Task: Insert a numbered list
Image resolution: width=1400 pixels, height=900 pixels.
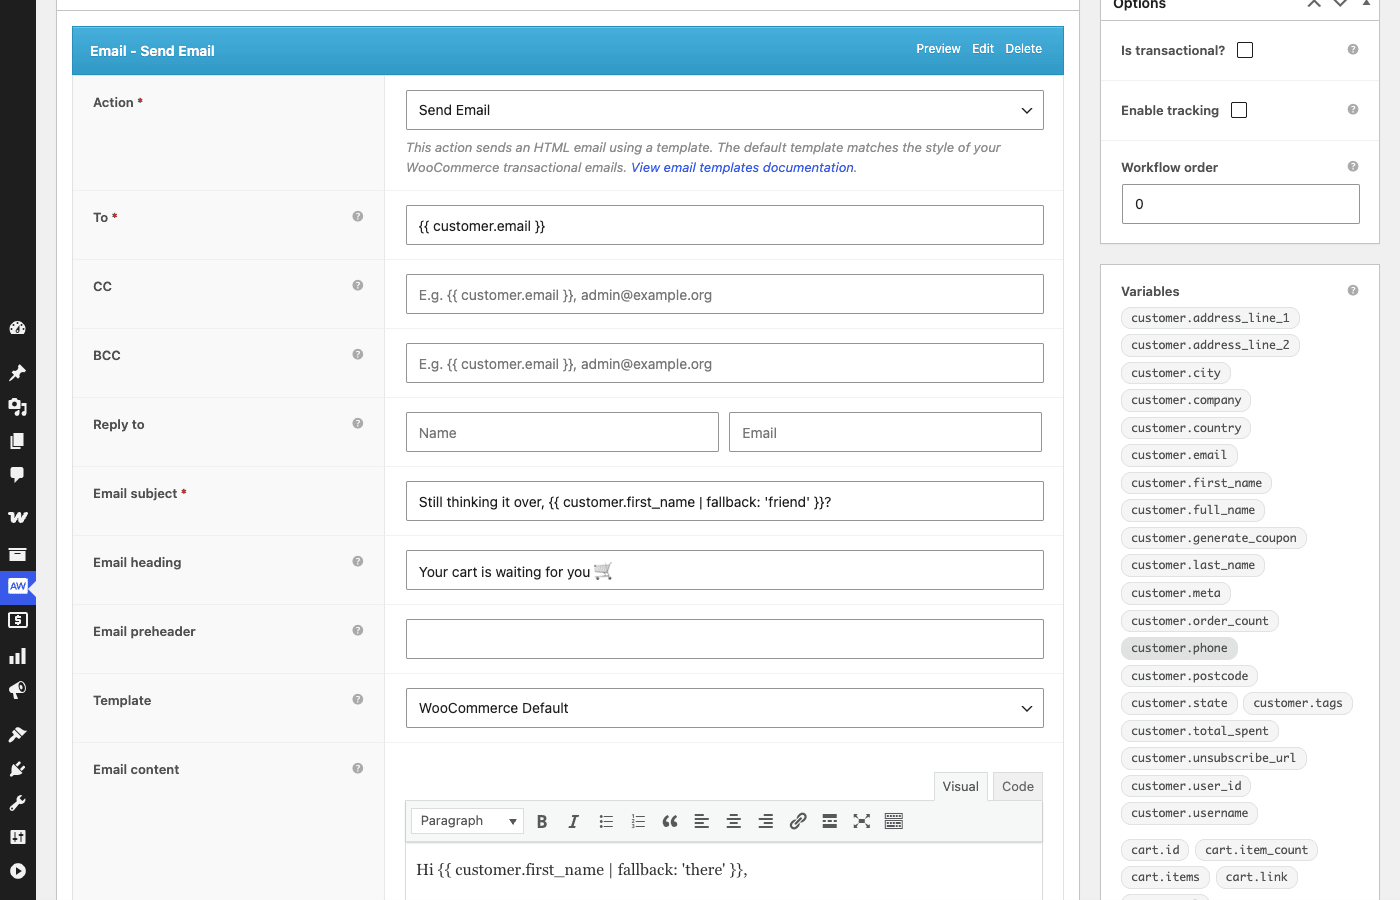Action: (x=638, y=821)
